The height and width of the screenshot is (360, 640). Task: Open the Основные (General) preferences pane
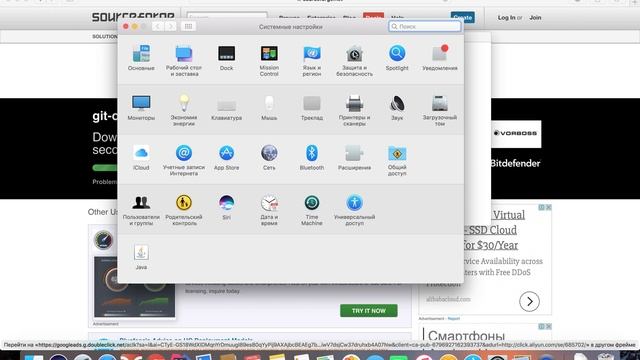(x=141, y=58)
